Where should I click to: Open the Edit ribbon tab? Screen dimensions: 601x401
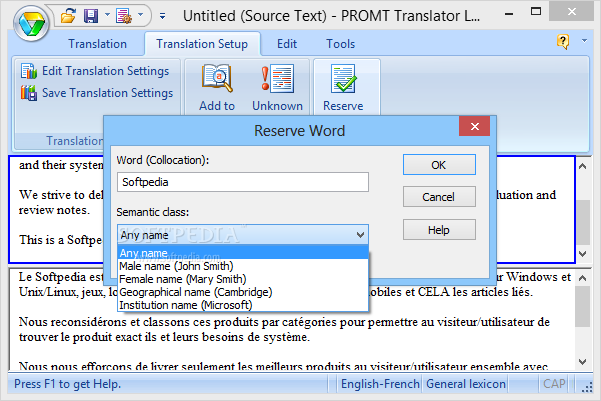click(287, 44)
